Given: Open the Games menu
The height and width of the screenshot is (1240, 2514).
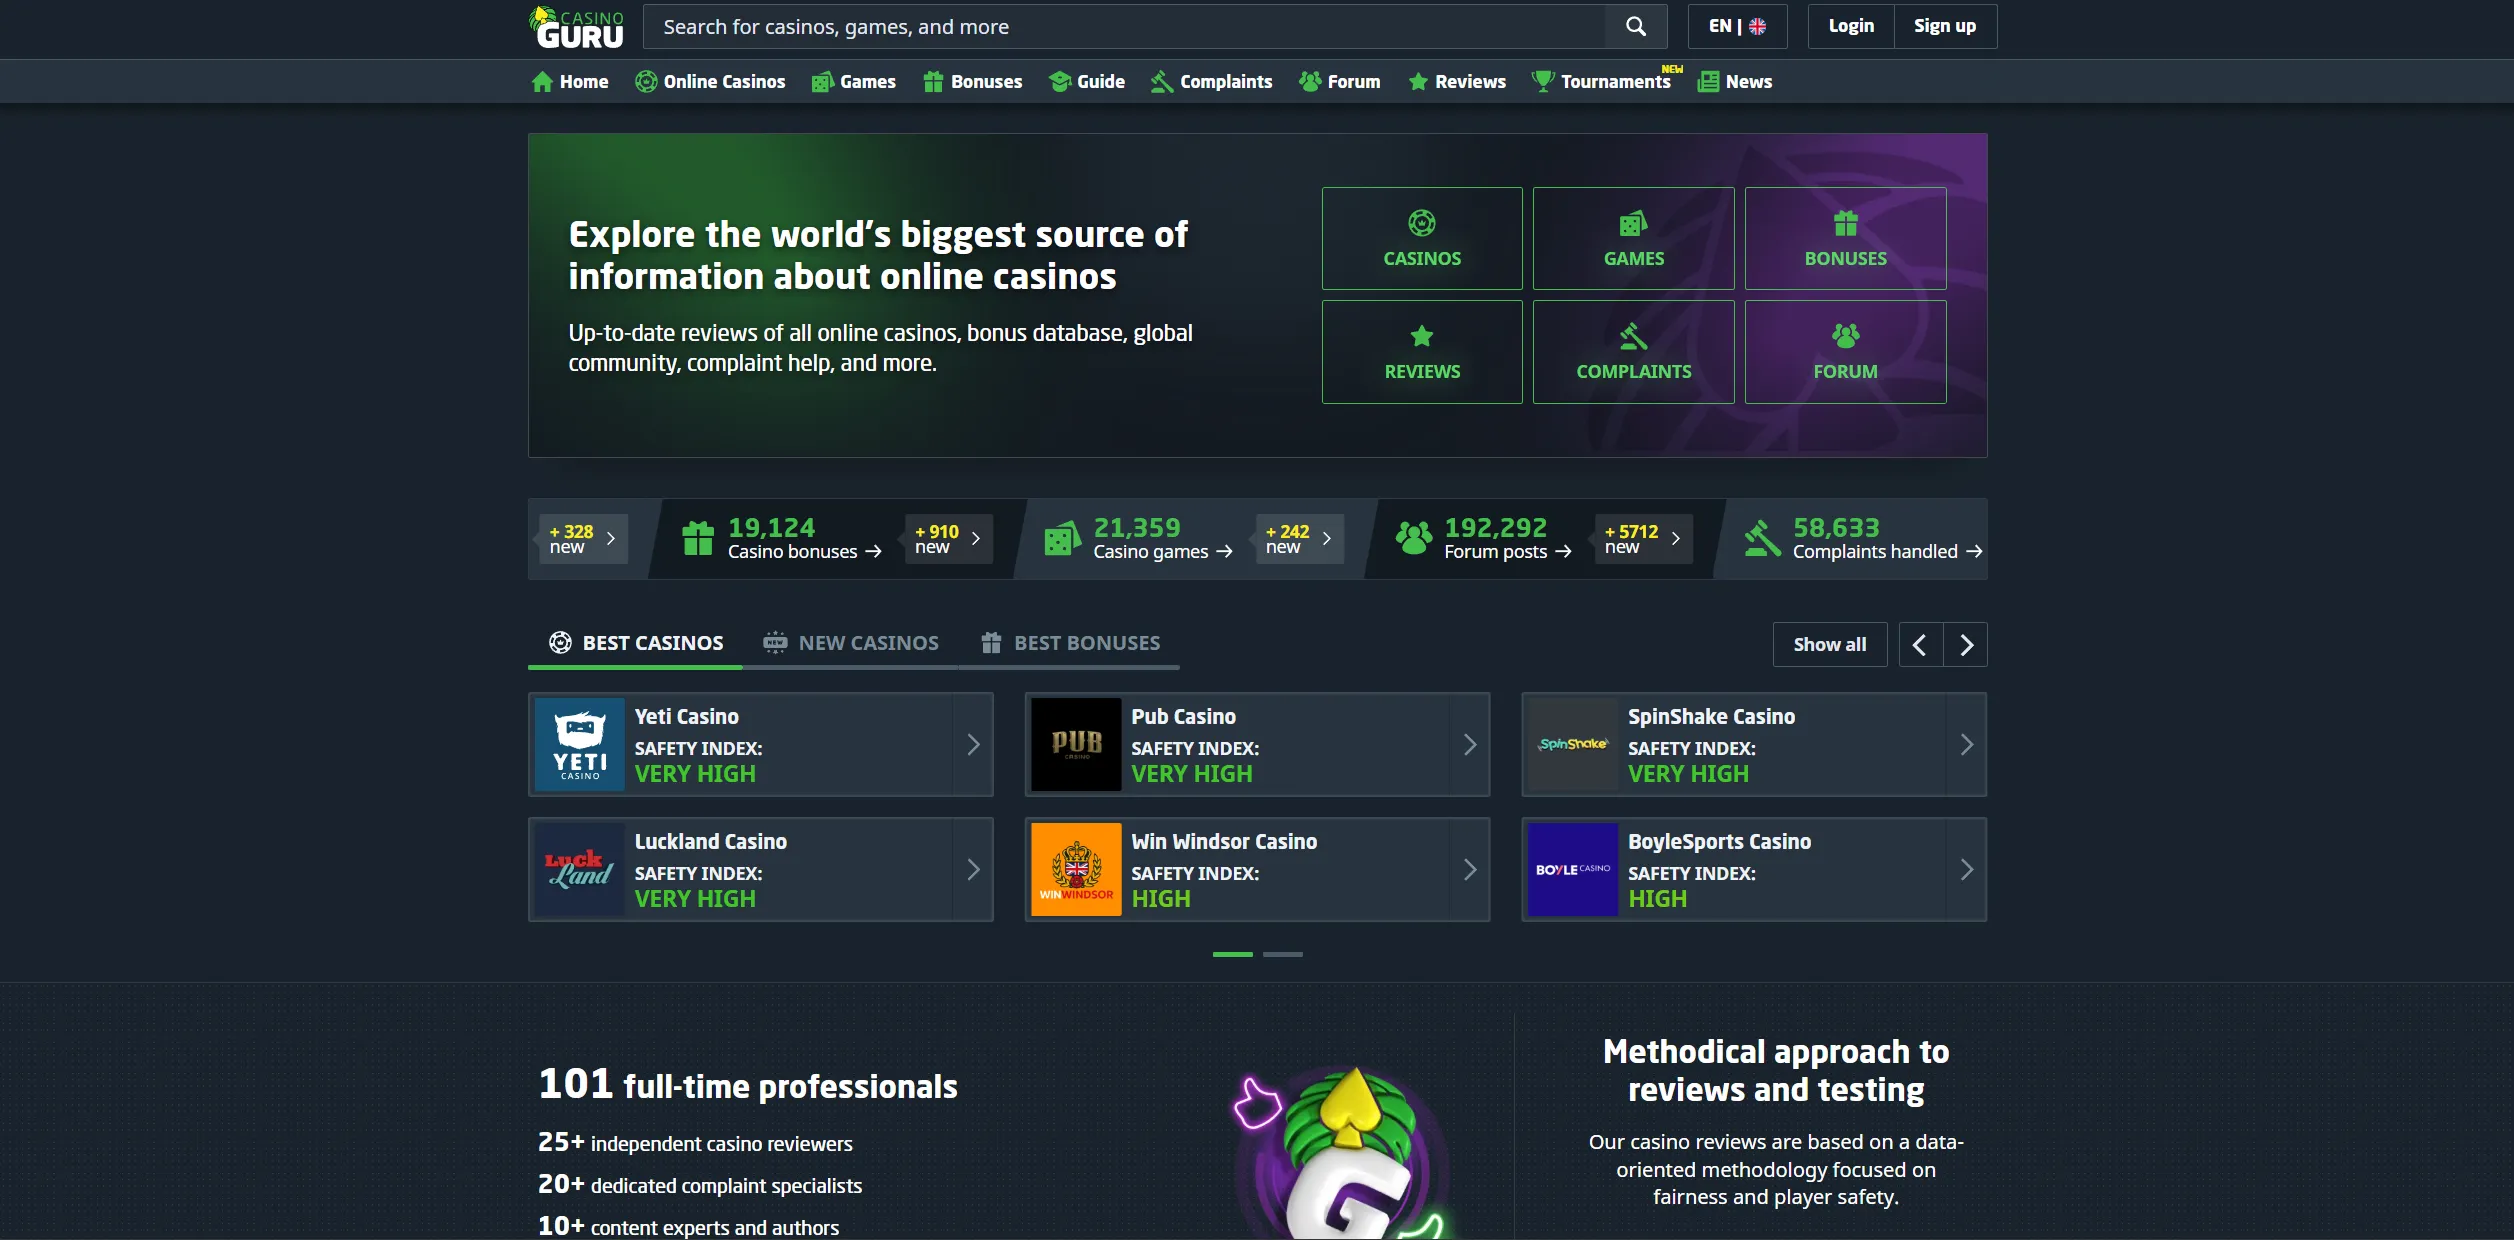Looking at the screenshot, I should [854, 82].
